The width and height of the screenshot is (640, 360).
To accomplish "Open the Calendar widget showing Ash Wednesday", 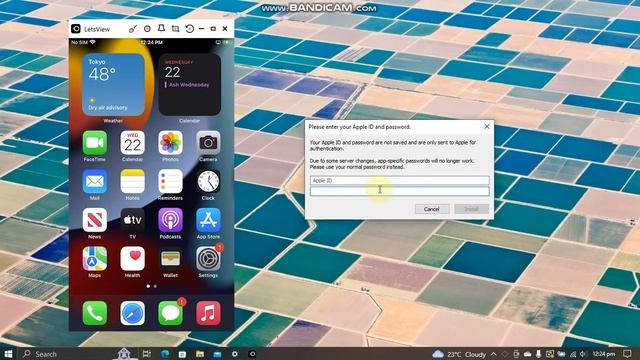I will pos(189,84).
